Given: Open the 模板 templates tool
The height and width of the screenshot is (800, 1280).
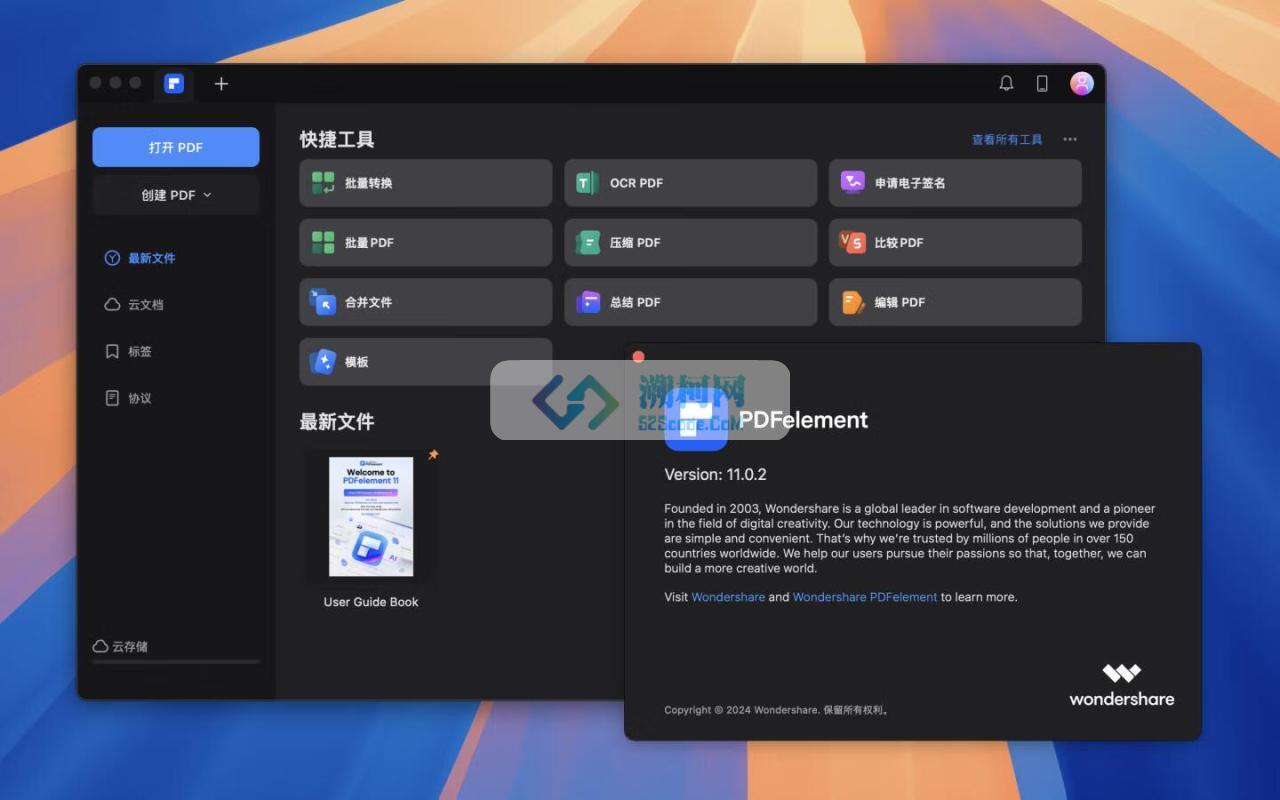Looking at the screenshot, I should pos(426,362).
